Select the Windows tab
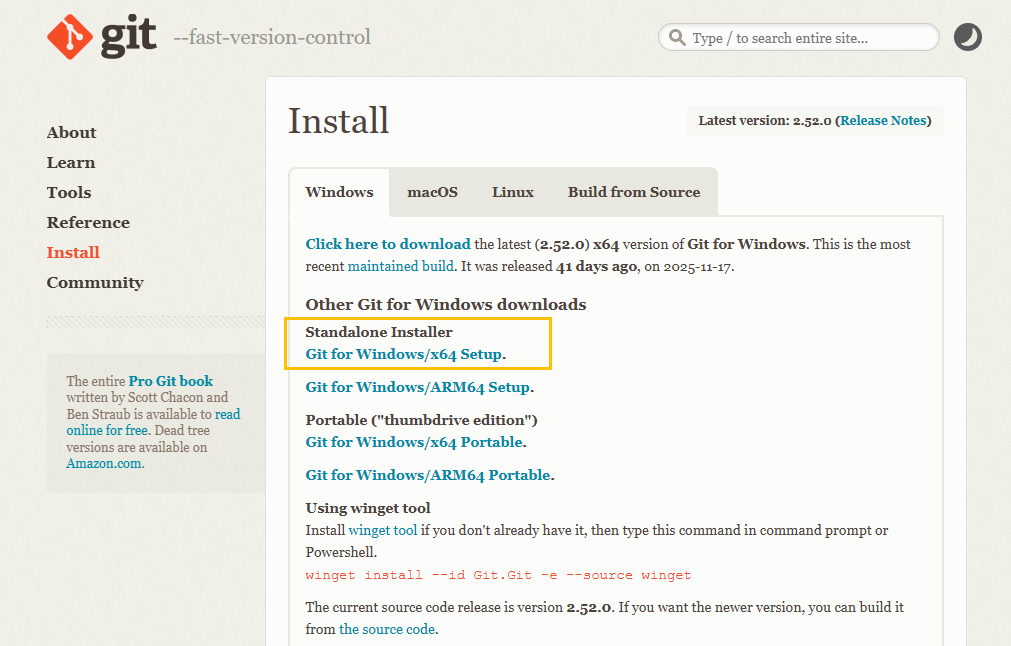1011x646 pixels. click(339, 192)
